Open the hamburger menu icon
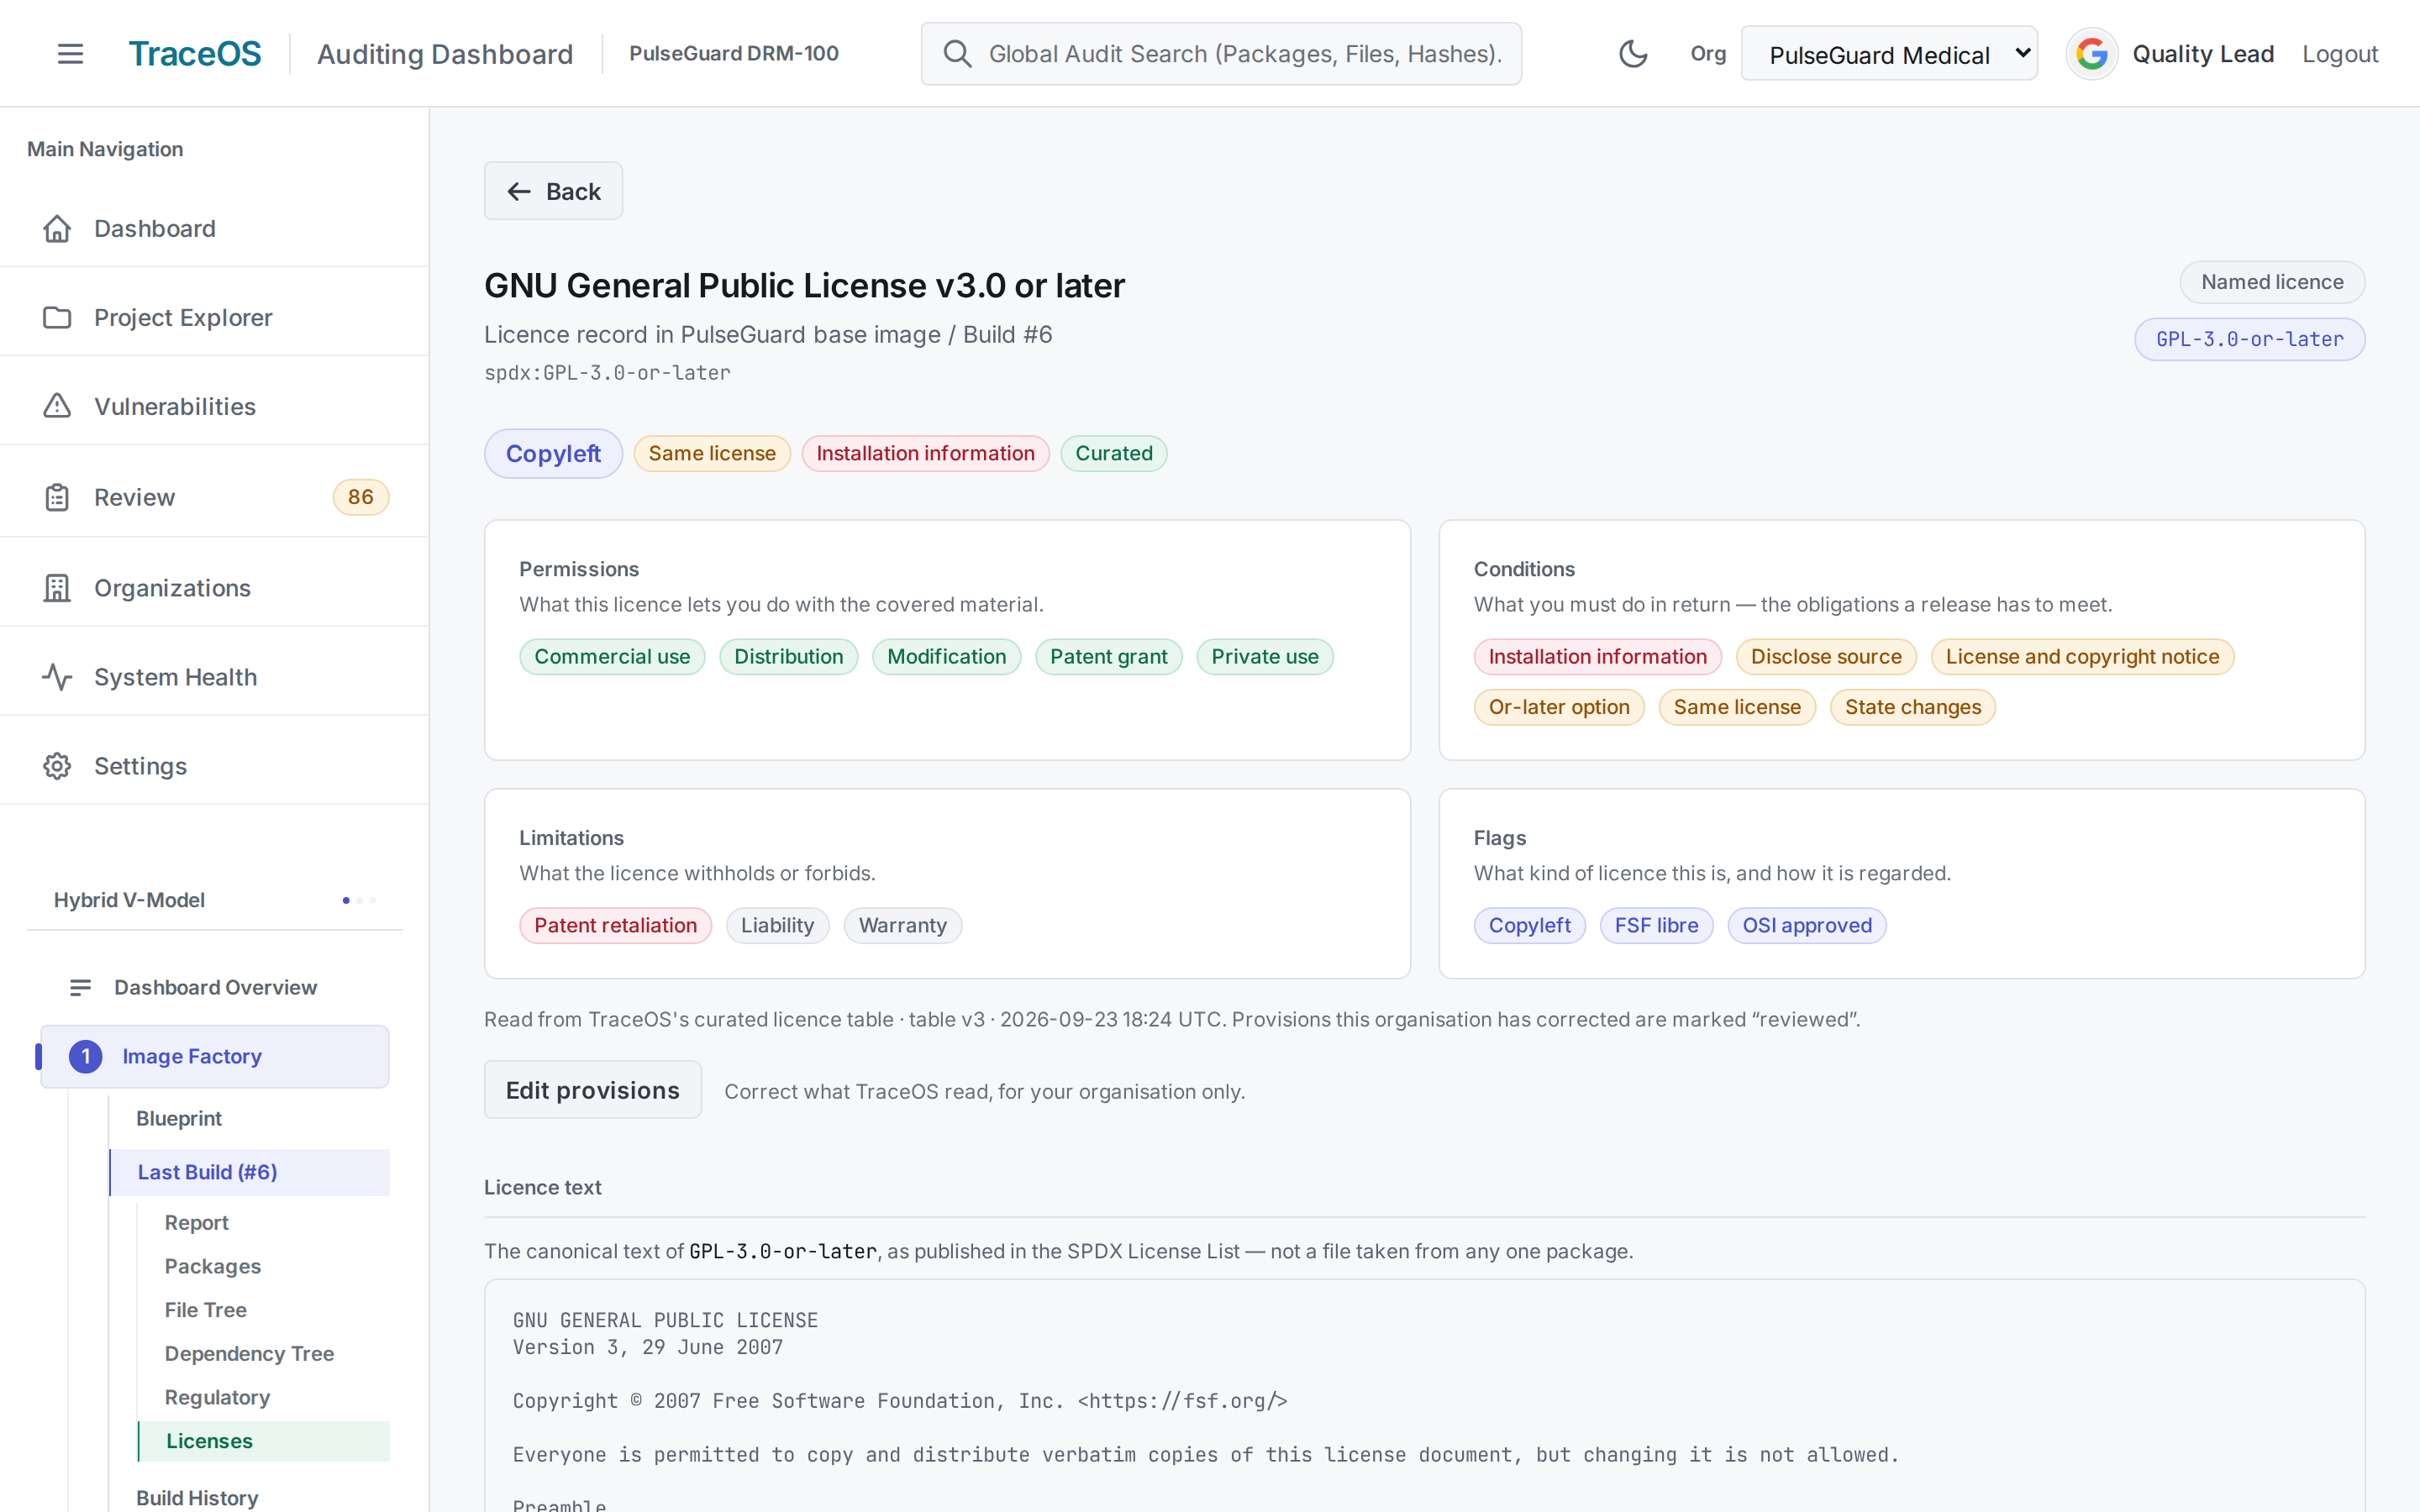Image resolution: width=2420 pixels, height=1512 pixels. tap(70, 54)
